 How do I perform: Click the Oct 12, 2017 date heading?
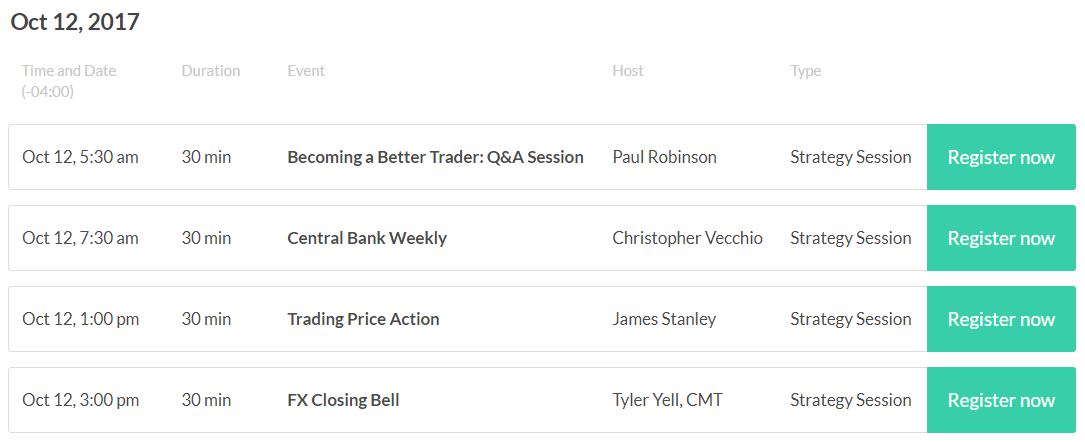coord(75,21)
